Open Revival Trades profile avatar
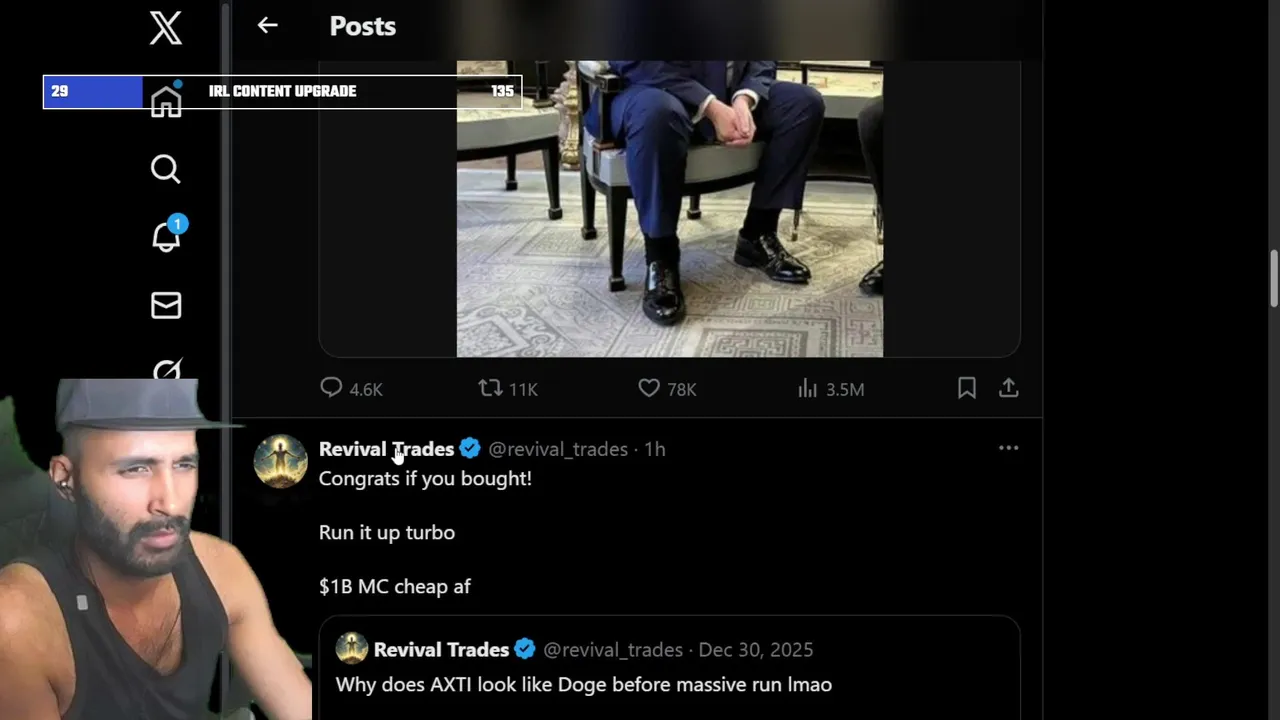 (x=280, y=461)
